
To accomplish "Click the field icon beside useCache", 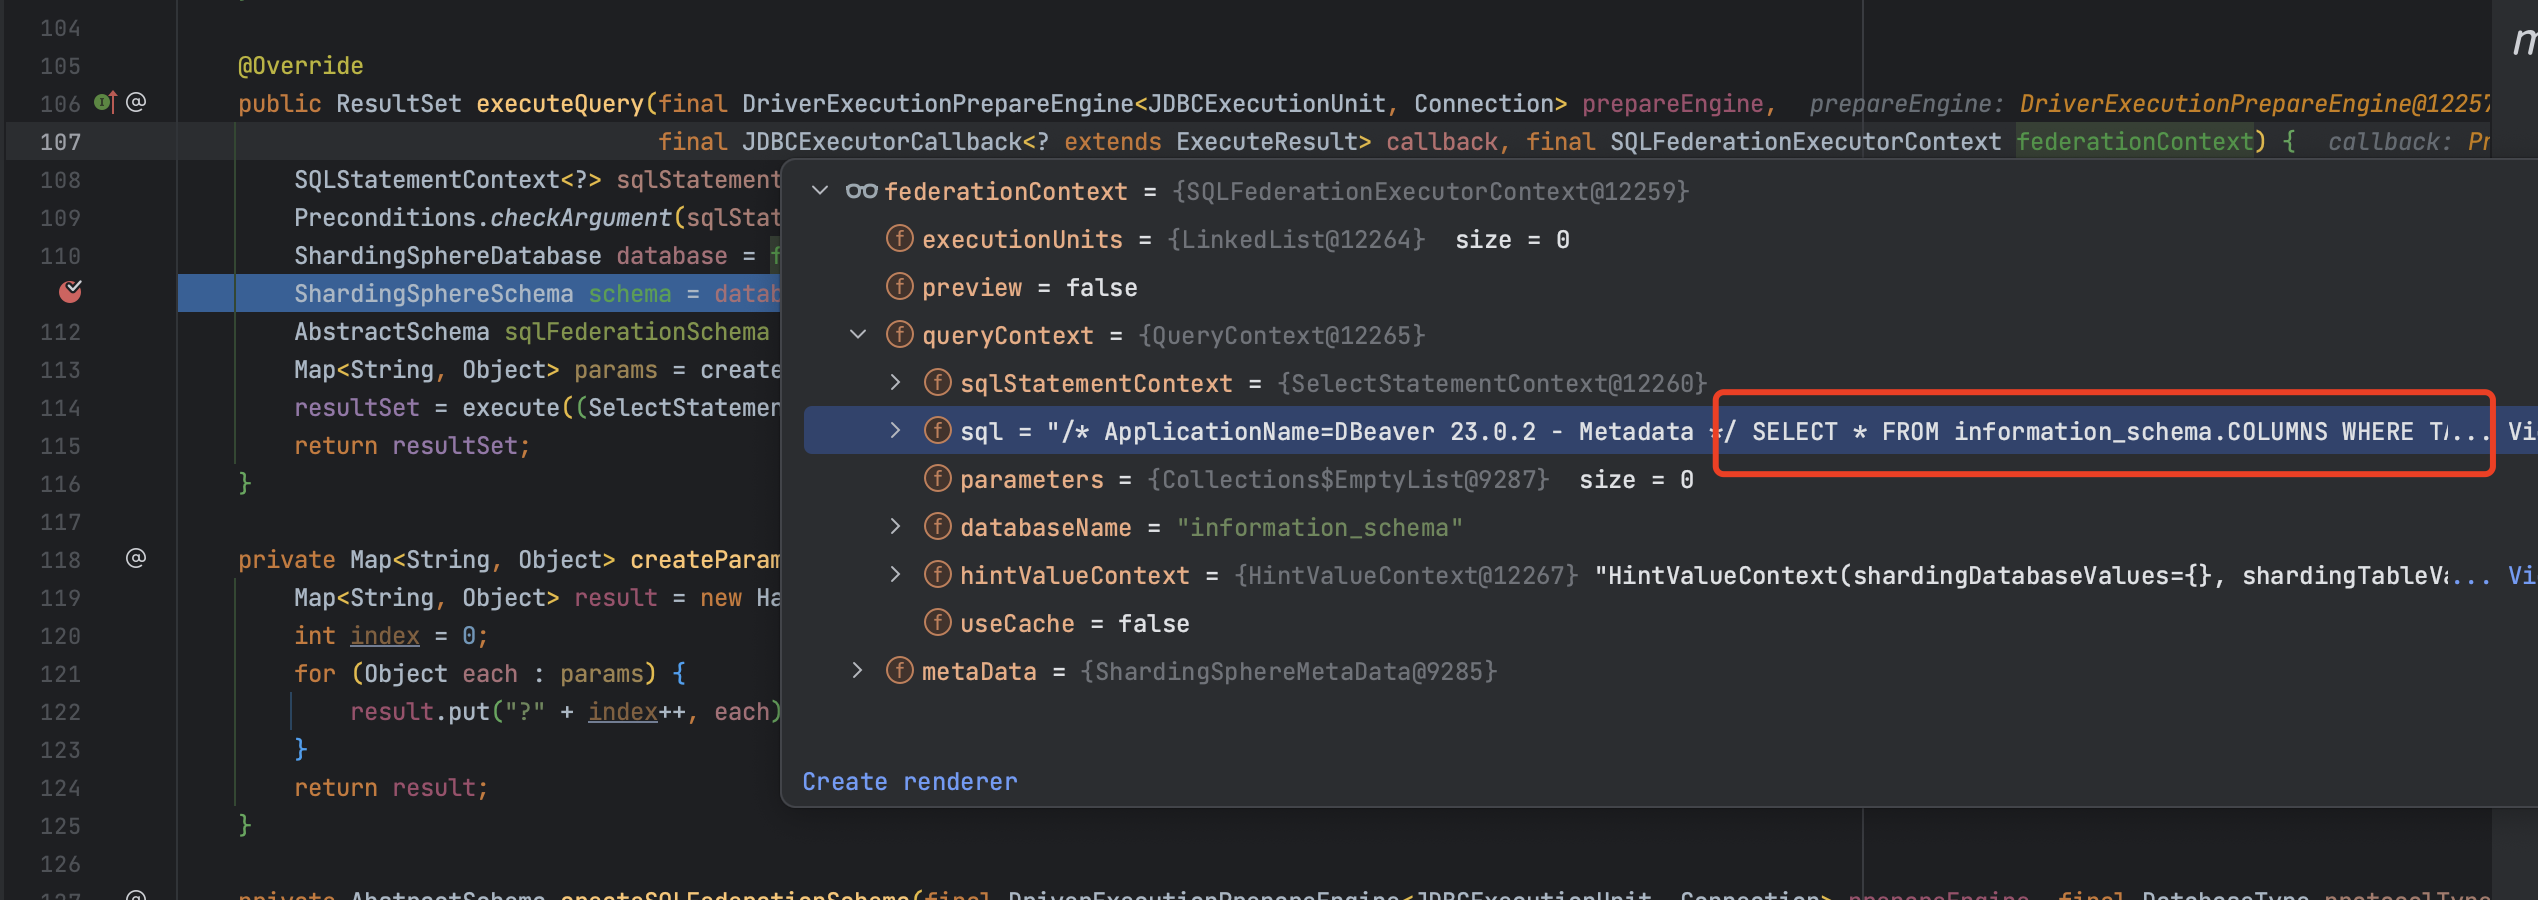I will click(x=937, y=622).
